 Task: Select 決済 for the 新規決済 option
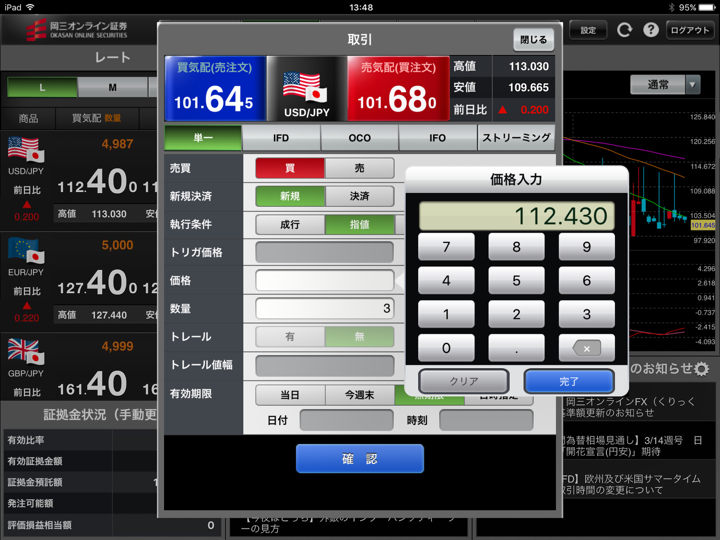point(359,196)
